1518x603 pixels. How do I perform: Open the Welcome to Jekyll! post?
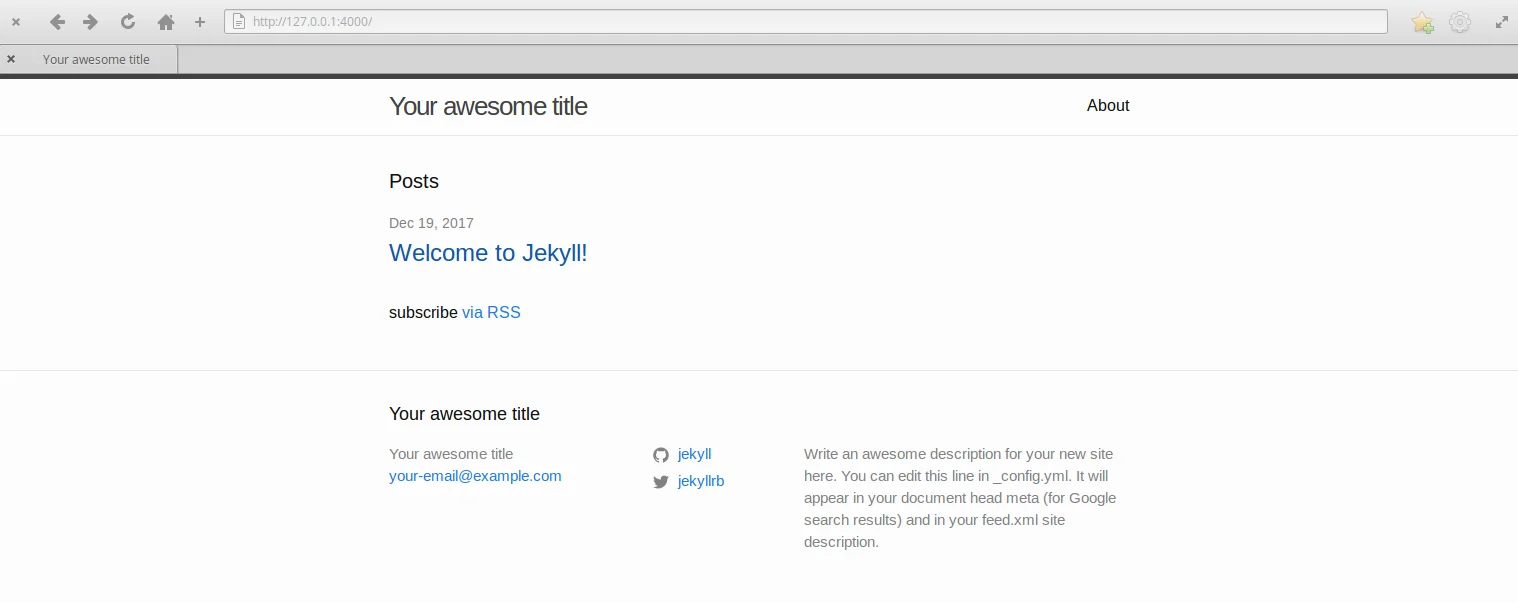pos(488,253)
